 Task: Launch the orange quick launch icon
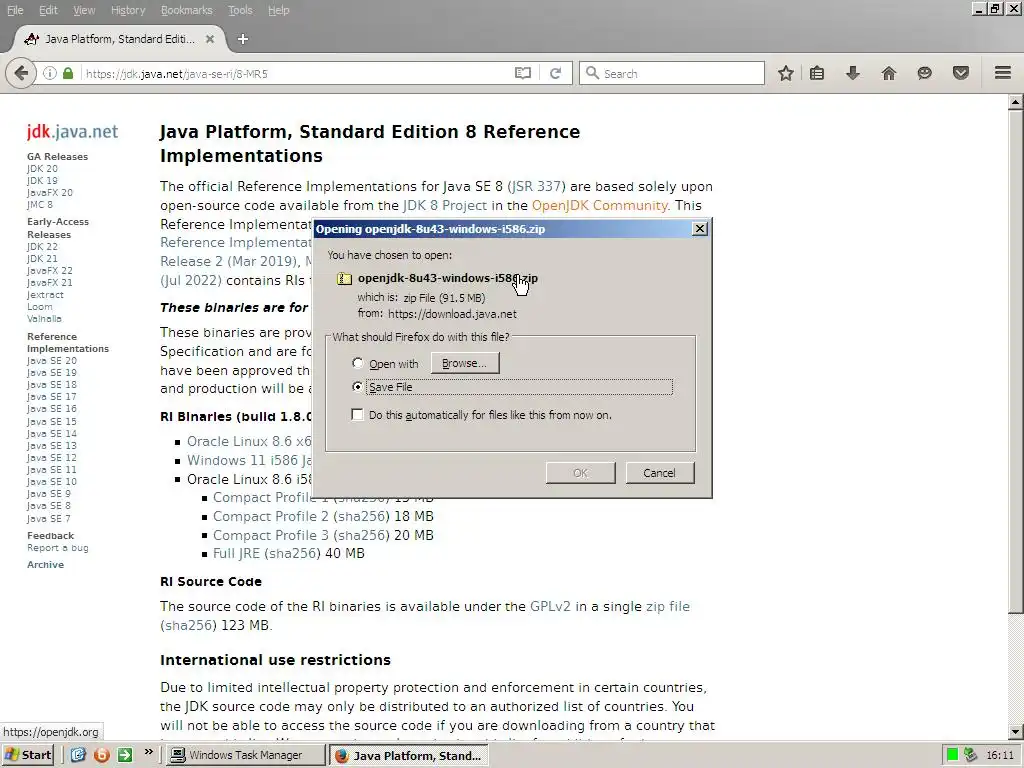102,755
